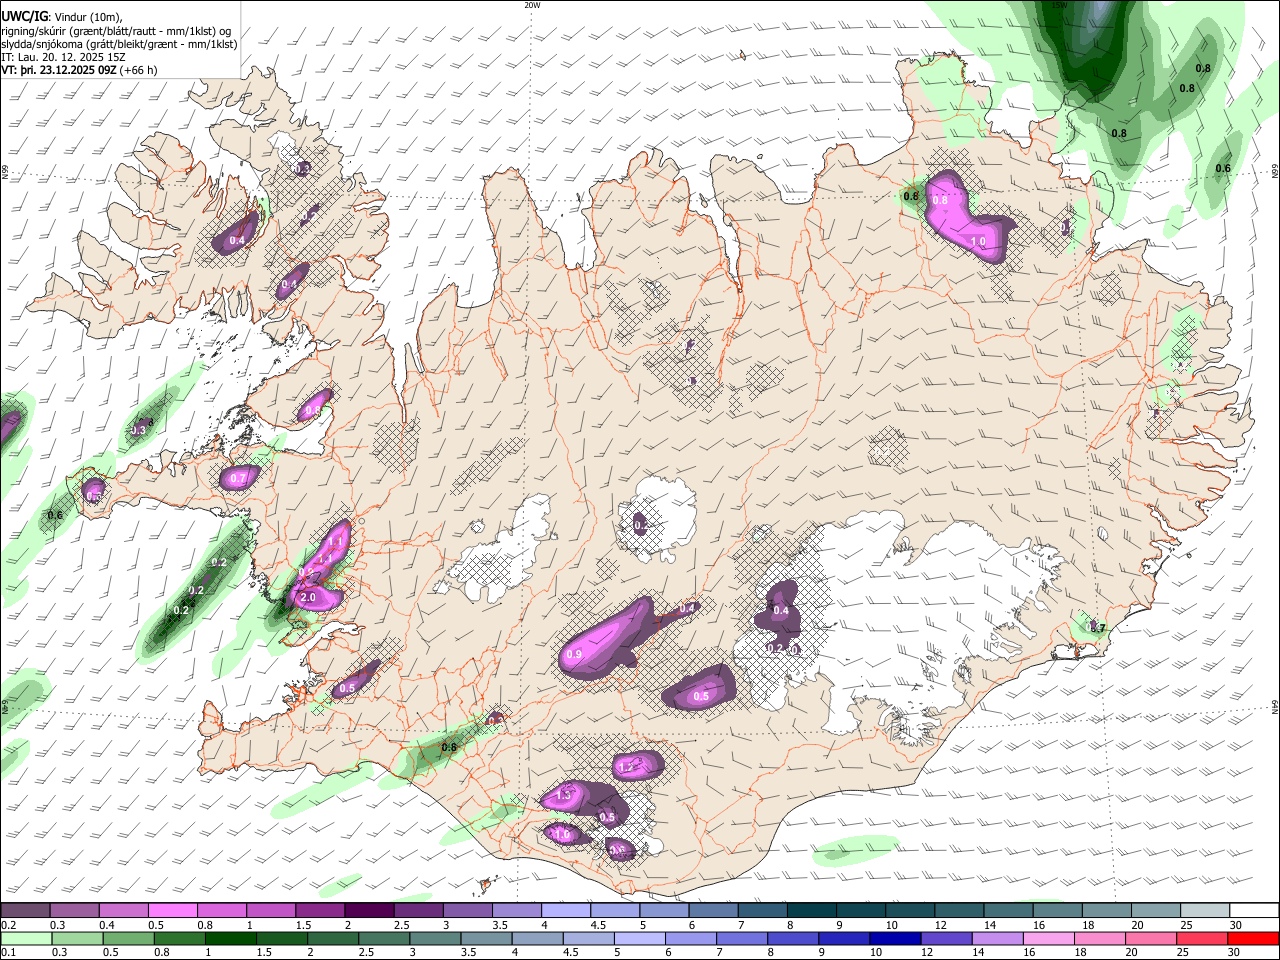Click the 'IT: Lau. 20. 12. 2025 15Z' line

point(63,57)
